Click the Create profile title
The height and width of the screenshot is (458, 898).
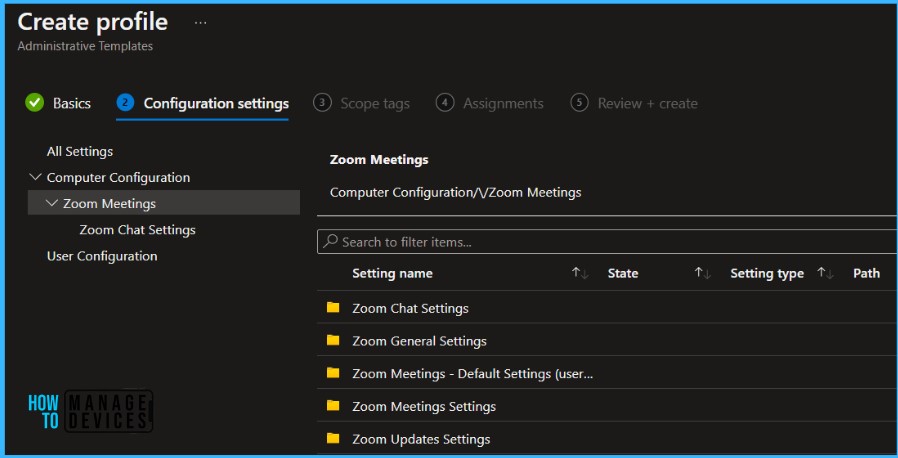coord(93,22)
